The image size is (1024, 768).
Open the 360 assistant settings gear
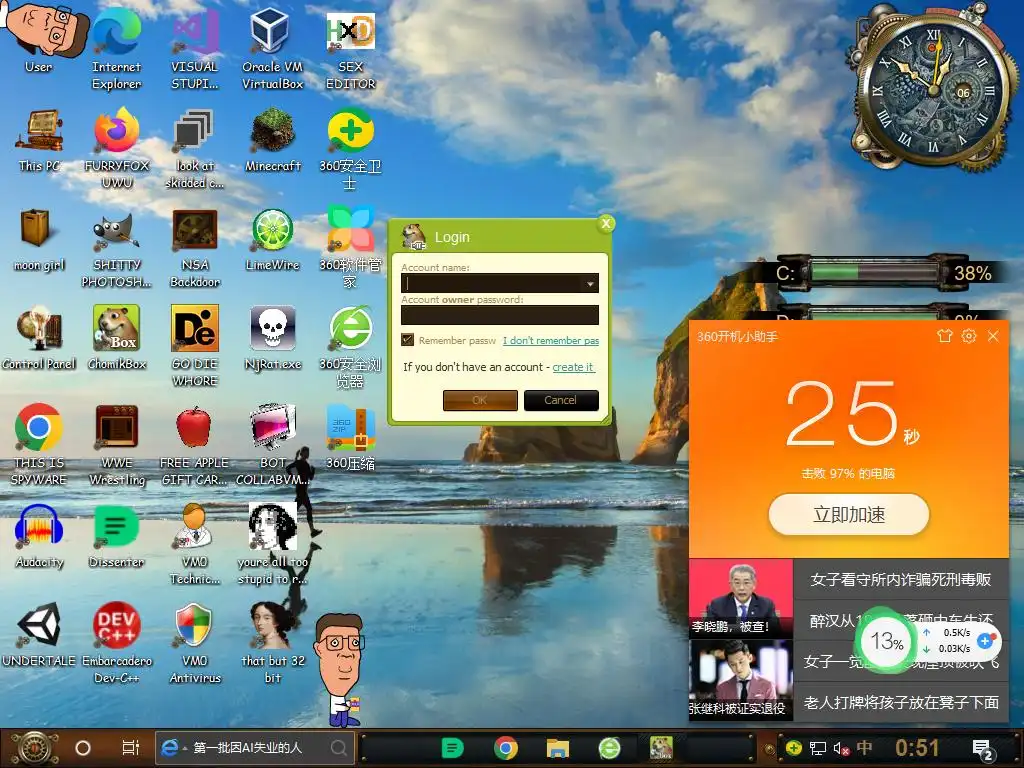click(x=968, y=336)
